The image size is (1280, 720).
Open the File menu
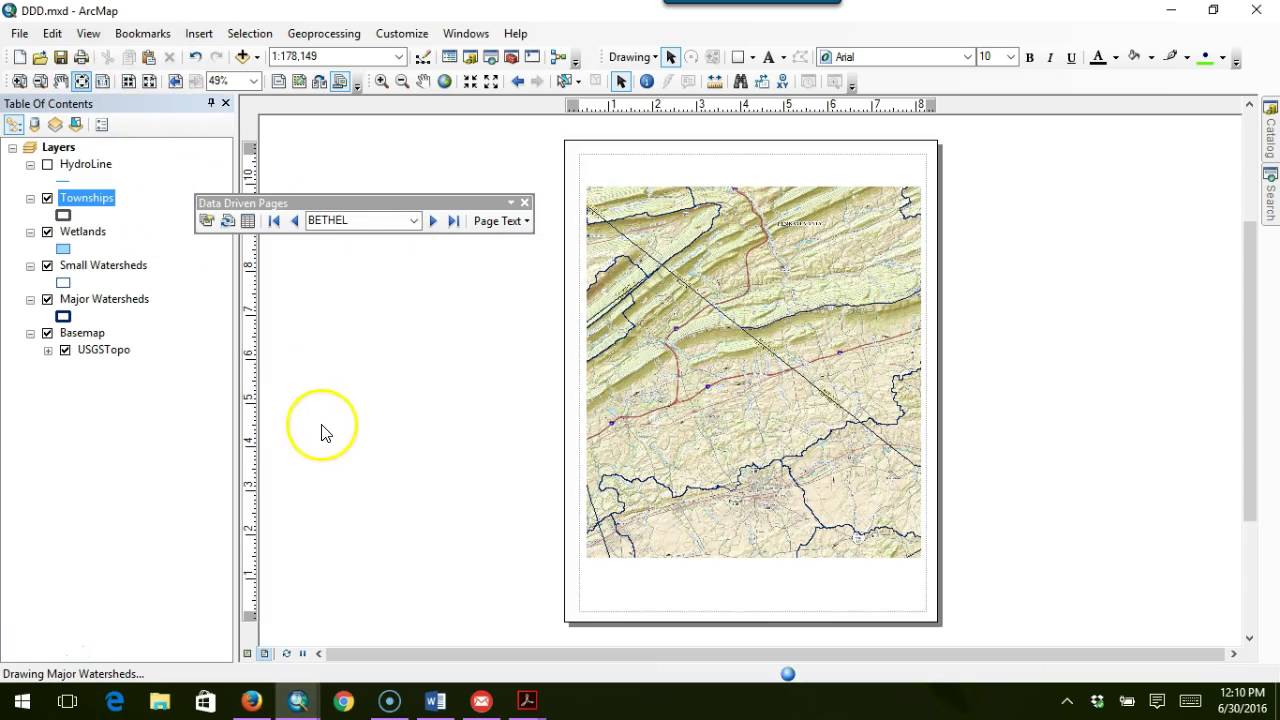click(x=20, y=33)
